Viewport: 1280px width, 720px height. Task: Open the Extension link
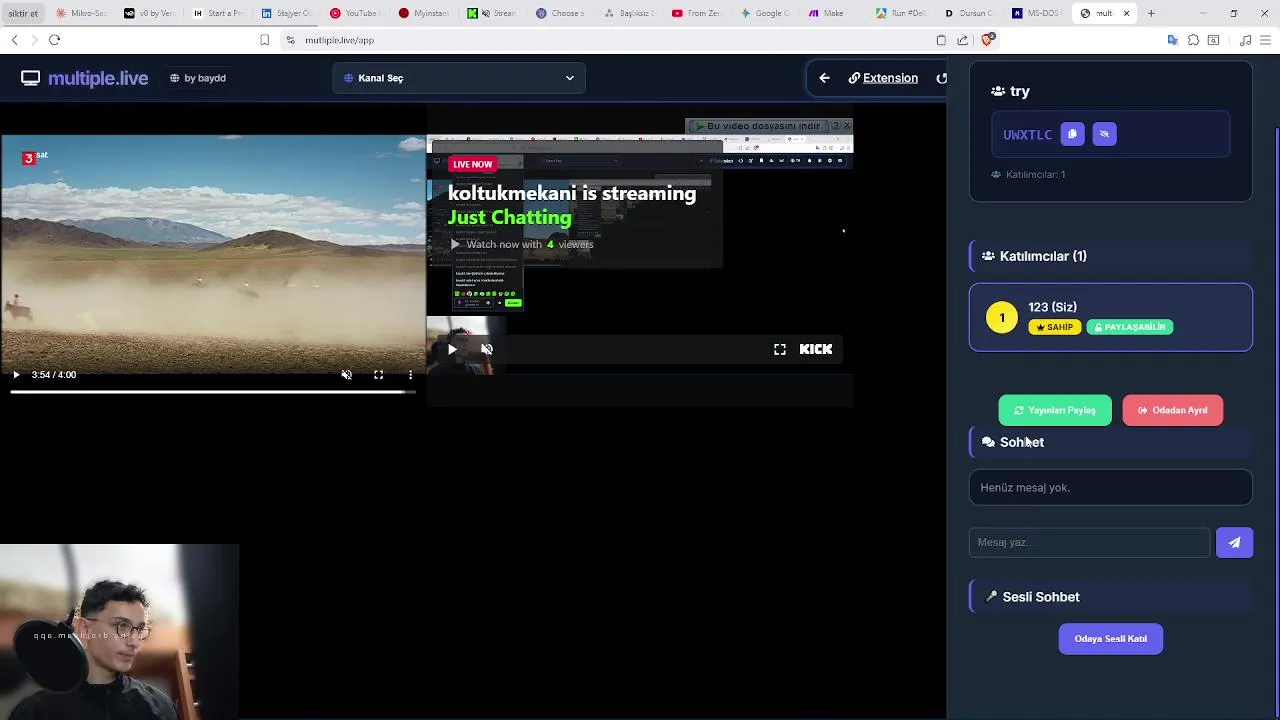883,78
